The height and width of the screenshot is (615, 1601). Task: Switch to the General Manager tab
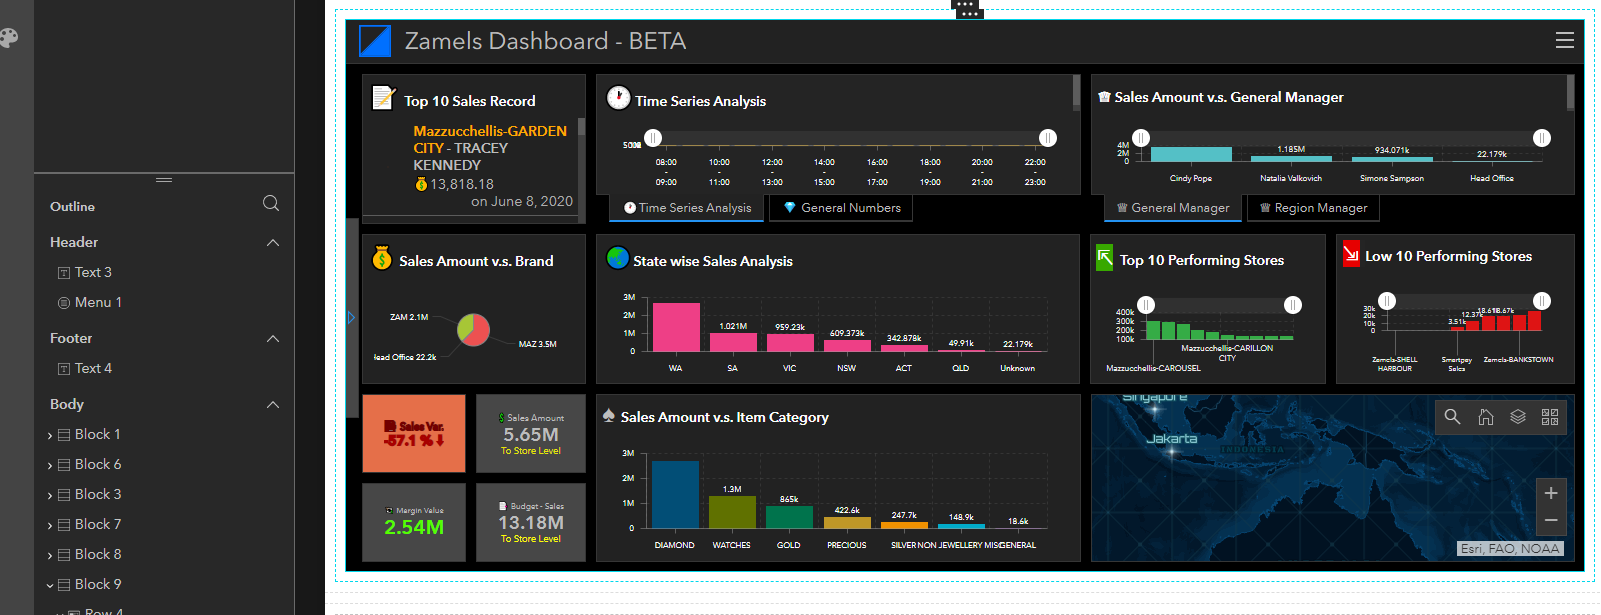pos(1174,208)
